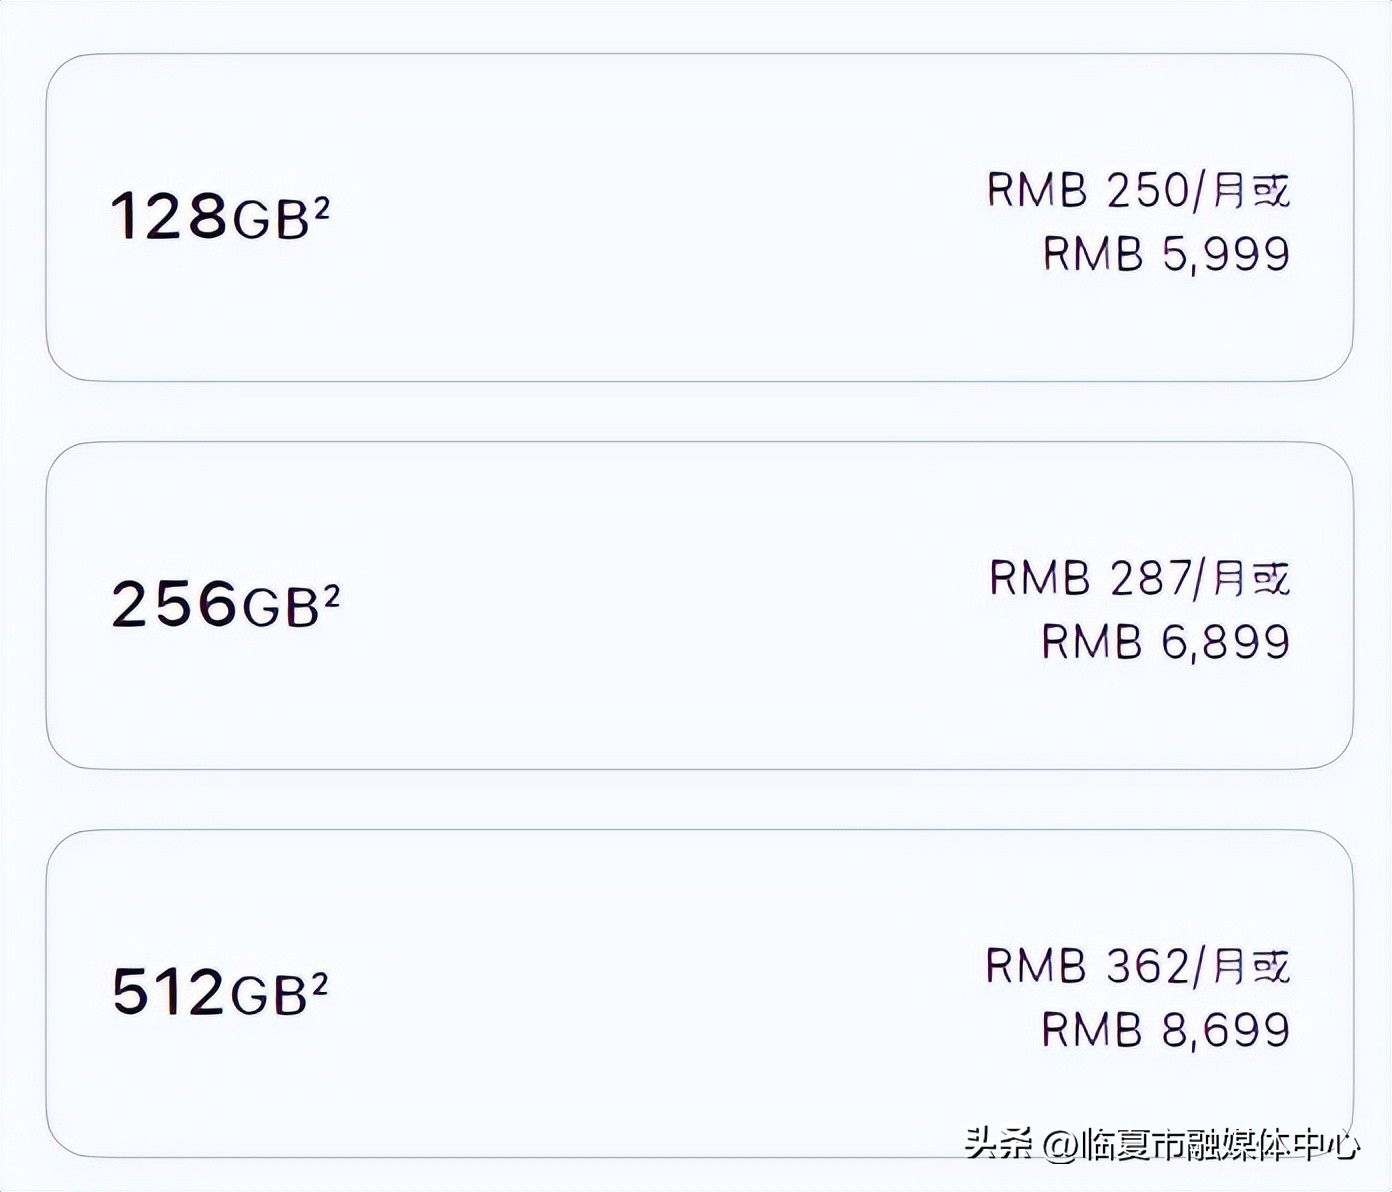Open the @临夏市融媒体中心 account watermark
Viewport: 1392px width, 1192px height.
click(1201, 1144)
